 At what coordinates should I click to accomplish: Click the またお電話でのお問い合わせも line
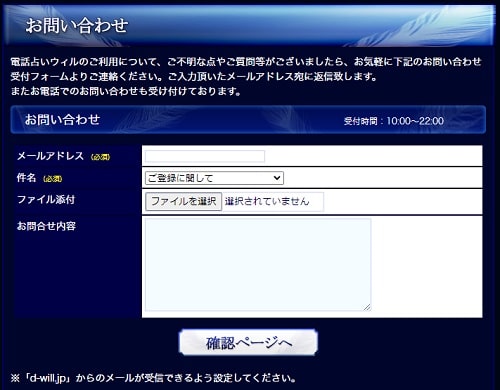point(126,91)
